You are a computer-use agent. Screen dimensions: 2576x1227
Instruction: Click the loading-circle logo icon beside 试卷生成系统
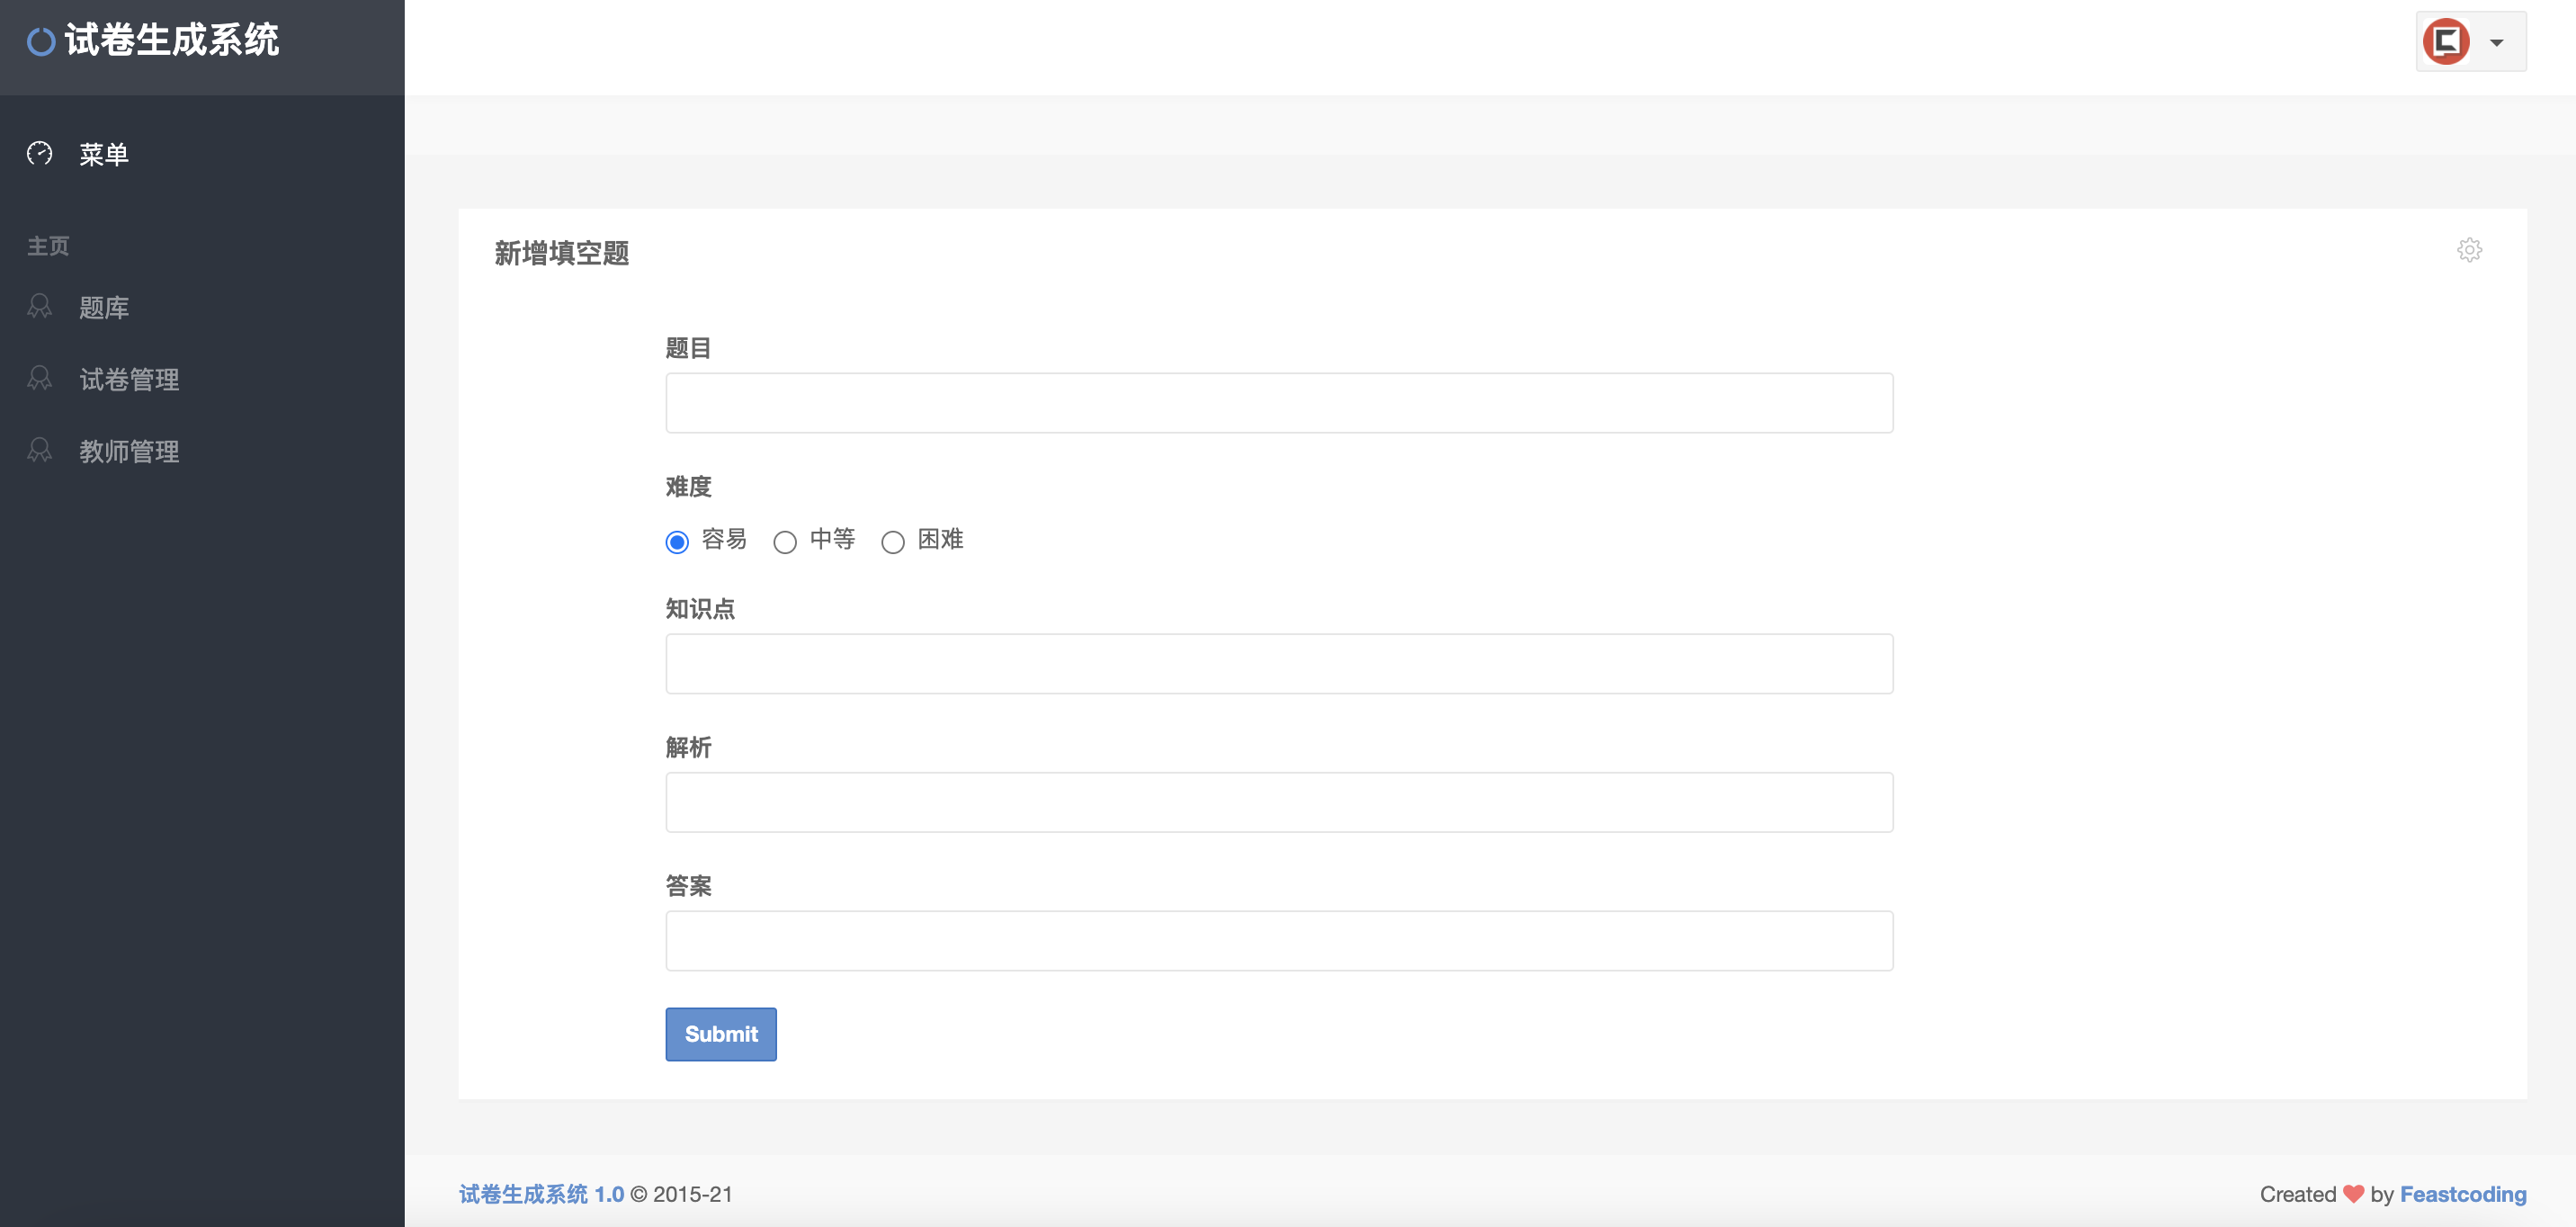point(41,42)
